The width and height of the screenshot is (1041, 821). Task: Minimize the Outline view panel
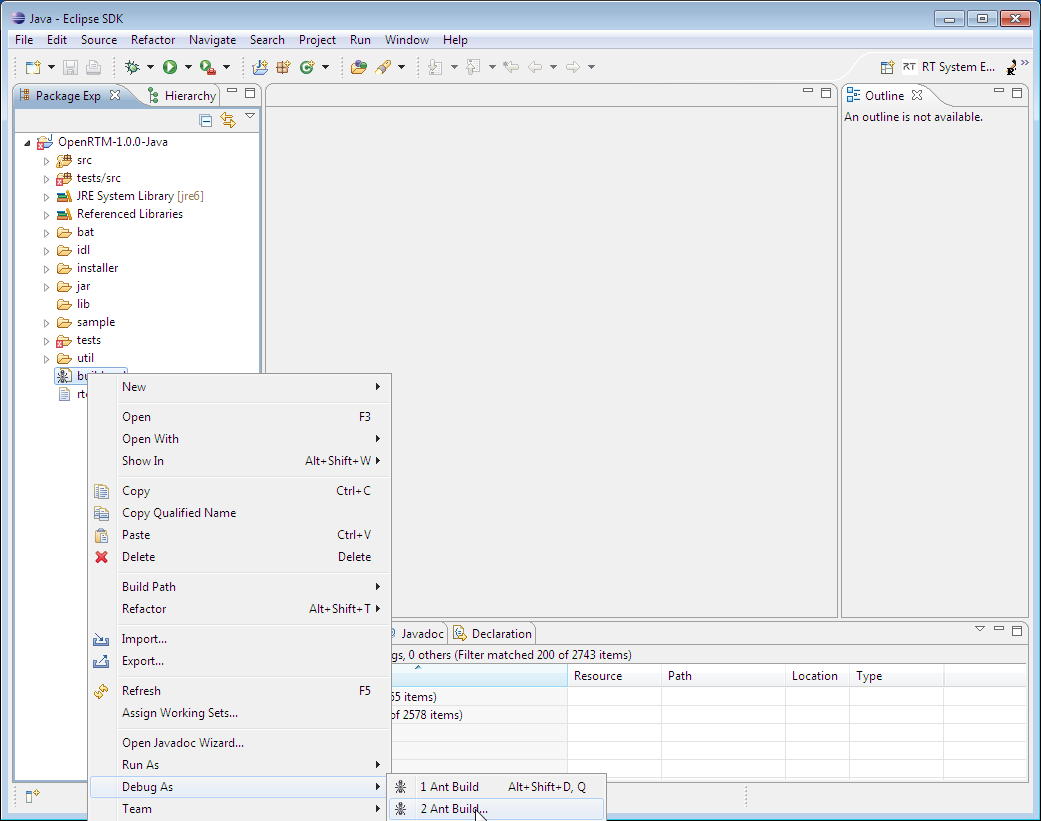(x=999, y=92)
